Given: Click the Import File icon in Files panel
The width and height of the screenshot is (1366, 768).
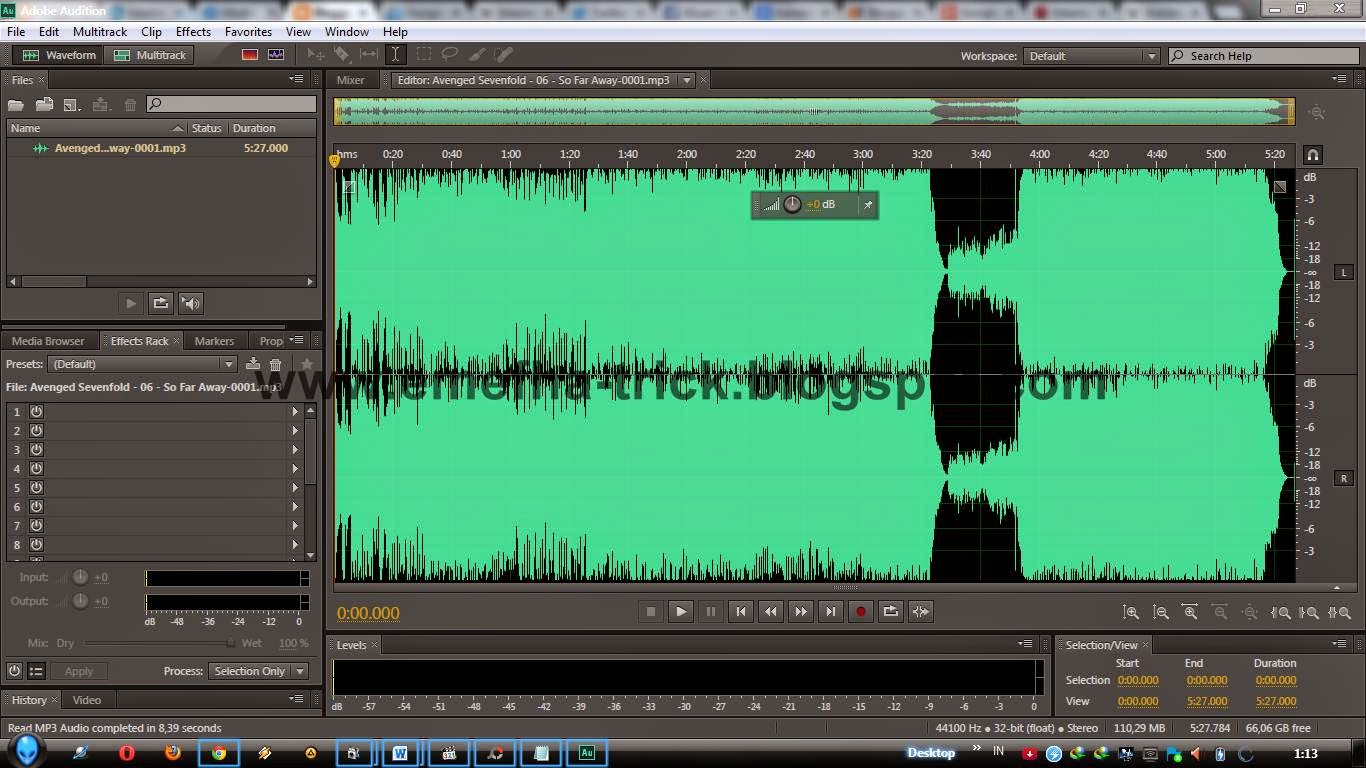Looking at the screenshot, I should tap(44, 104).
